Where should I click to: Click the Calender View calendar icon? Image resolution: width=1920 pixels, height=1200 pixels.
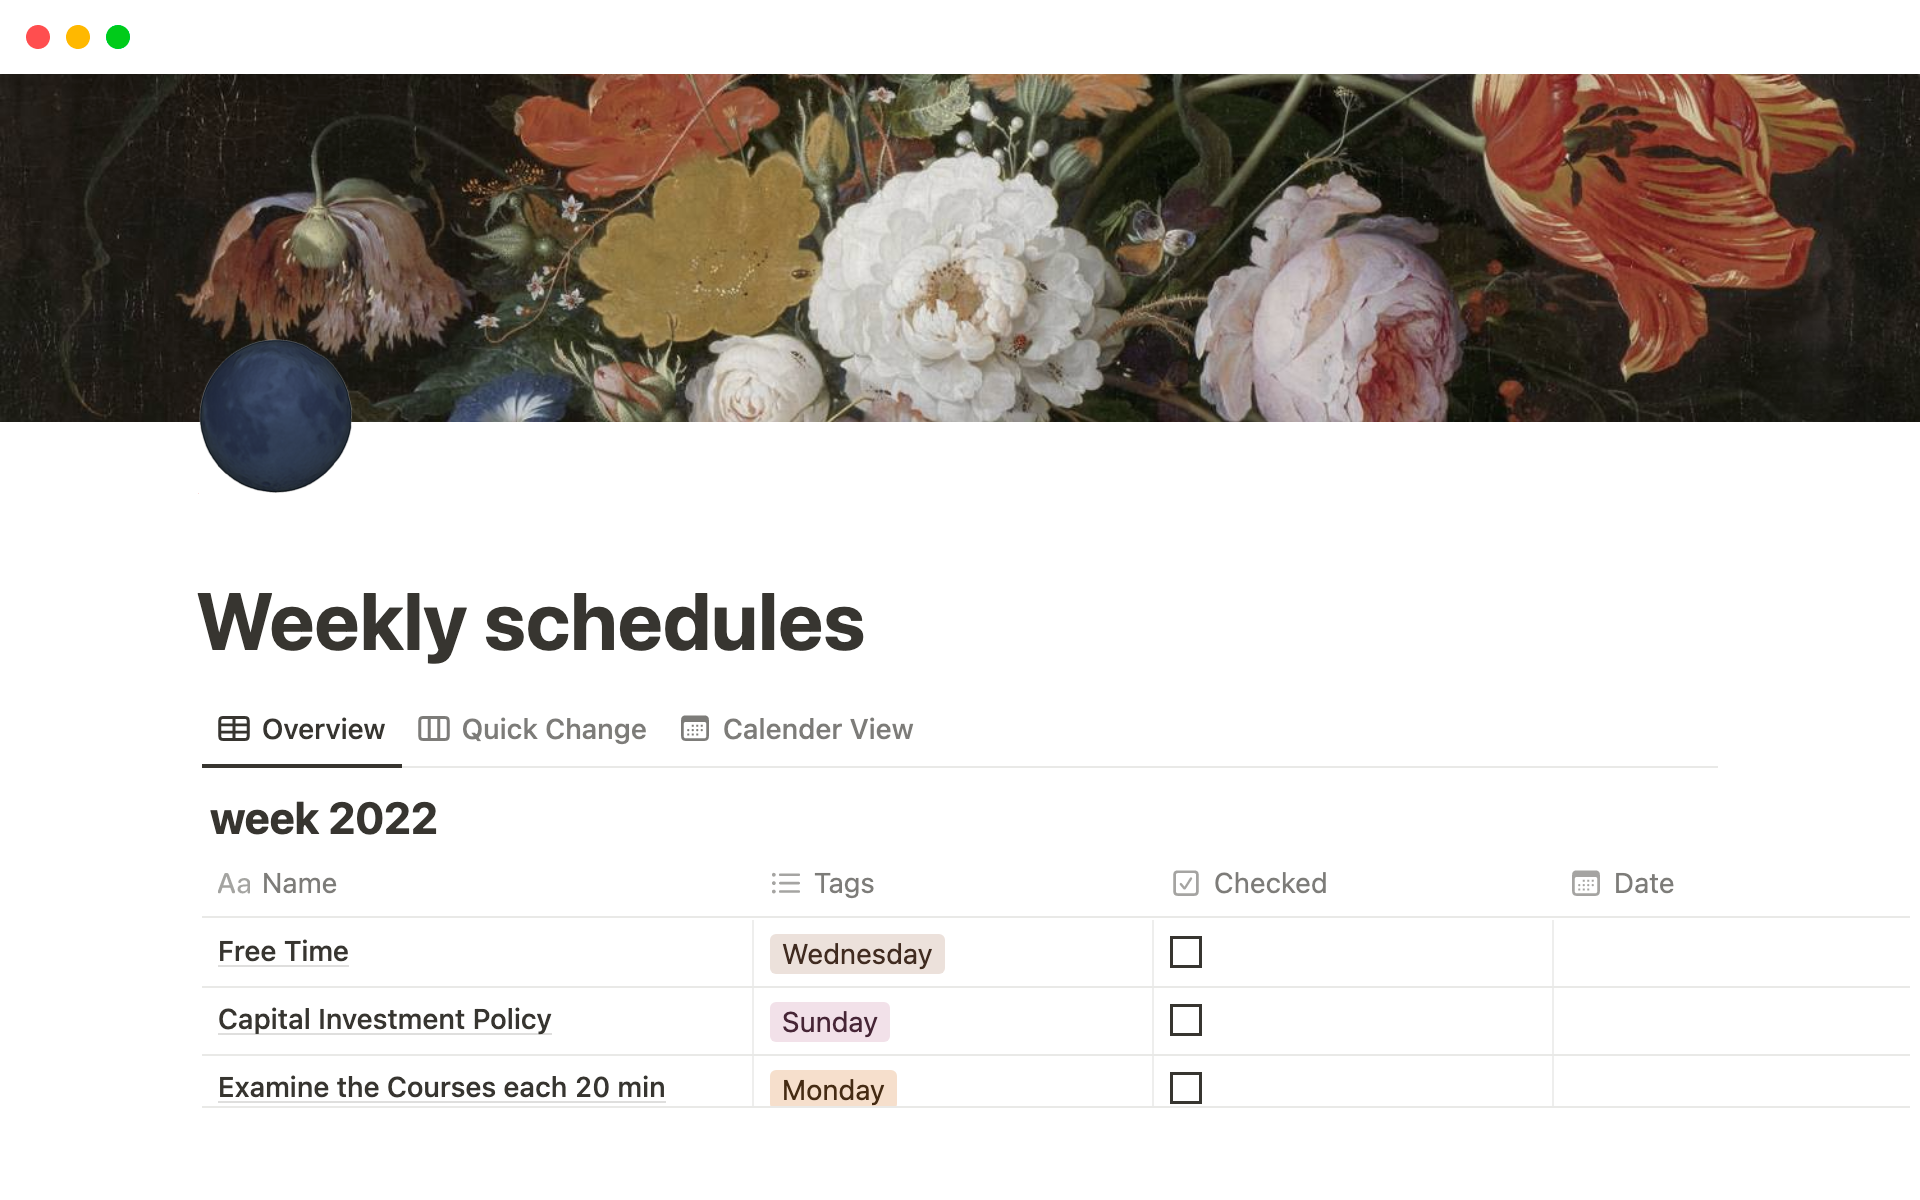pyautogui.click(x=695, y=729)
